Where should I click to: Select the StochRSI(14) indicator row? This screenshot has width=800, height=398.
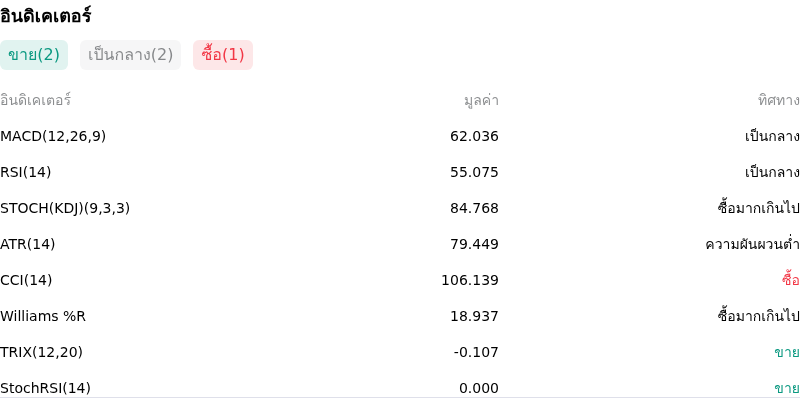[400, 387]
